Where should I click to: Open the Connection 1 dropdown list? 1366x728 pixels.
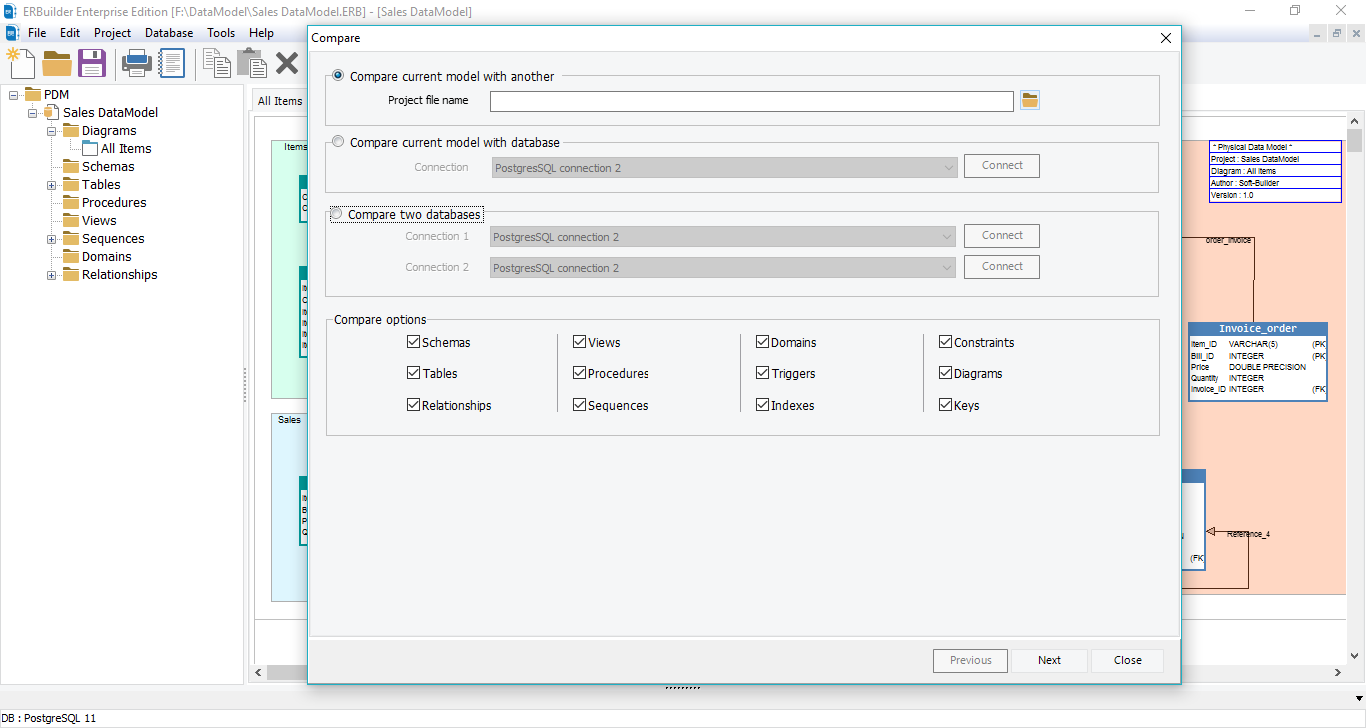pyautogui.click(x=948, y=236)
